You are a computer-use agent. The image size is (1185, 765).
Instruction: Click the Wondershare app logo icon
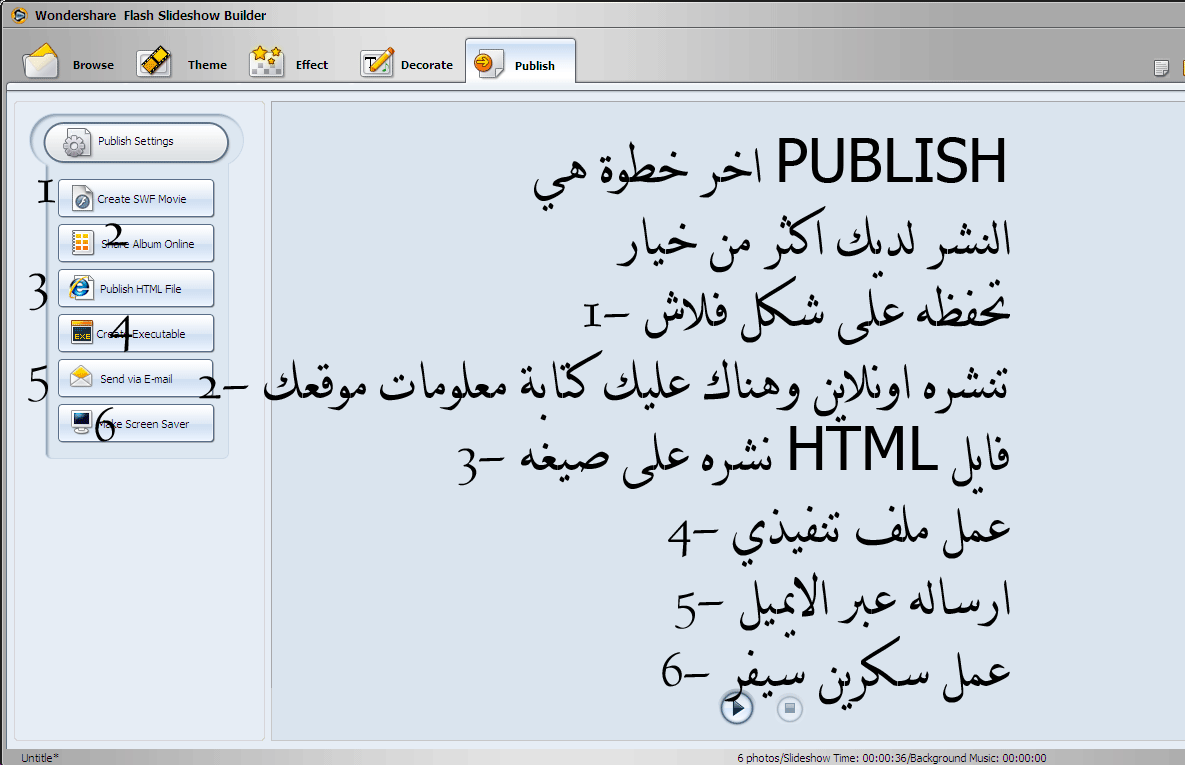click(x=19, y=15)
